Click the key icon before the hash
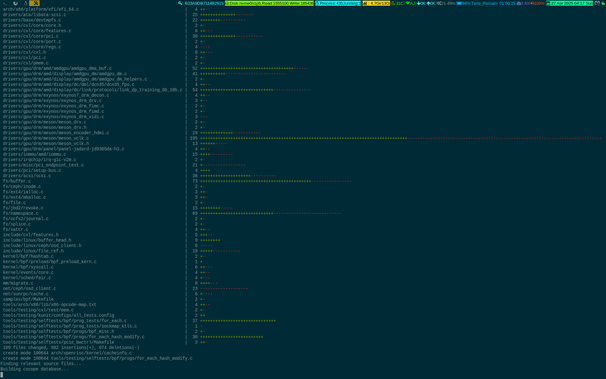 [180, 3]
